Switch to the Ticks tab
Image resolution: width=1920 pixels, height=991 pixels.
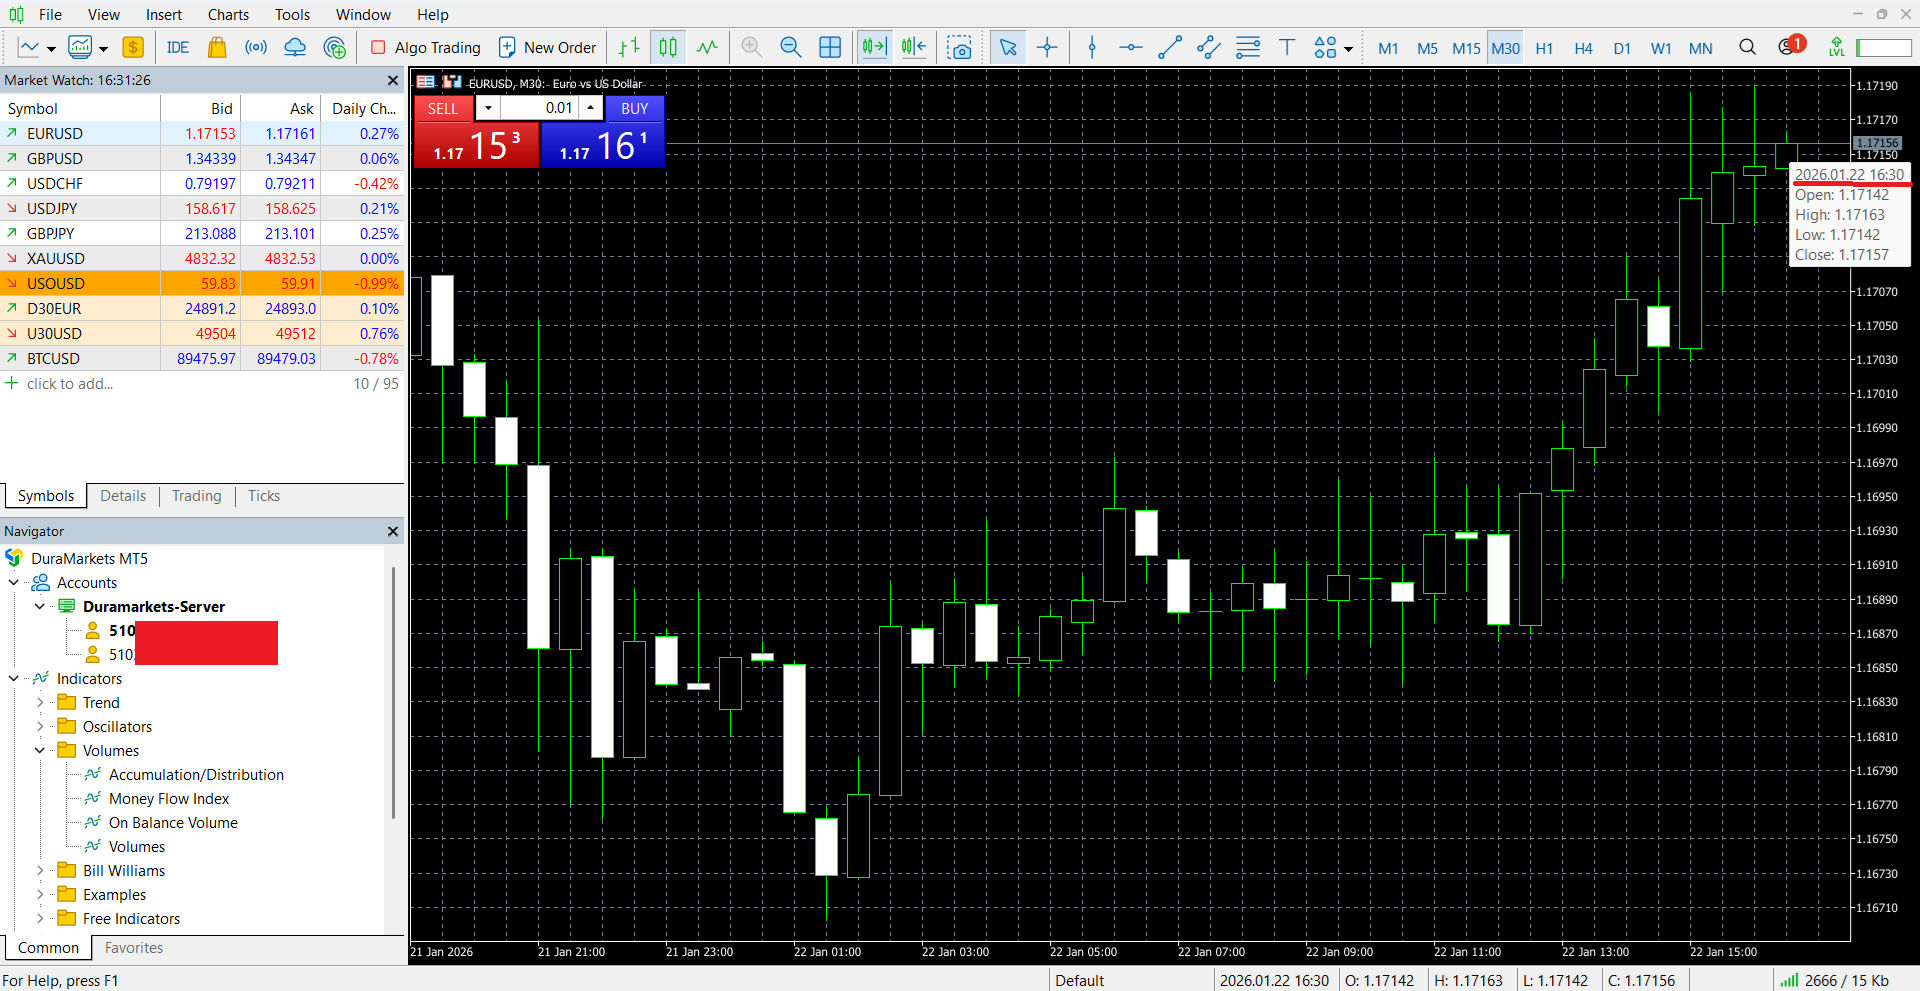pos(264,496)
